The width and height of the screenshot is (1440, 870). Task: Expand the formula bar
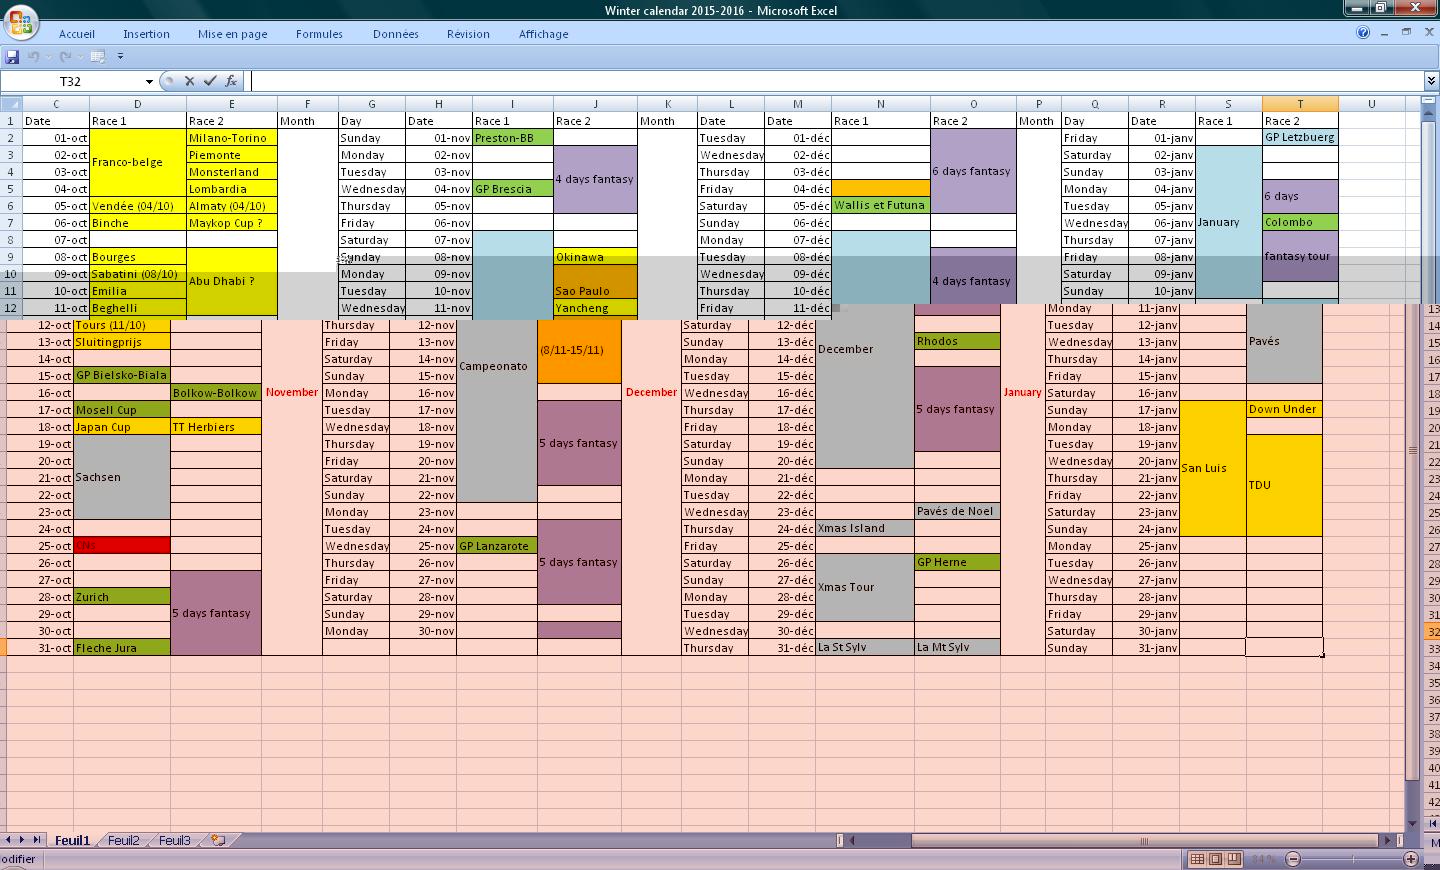(x=1431, y=81)
